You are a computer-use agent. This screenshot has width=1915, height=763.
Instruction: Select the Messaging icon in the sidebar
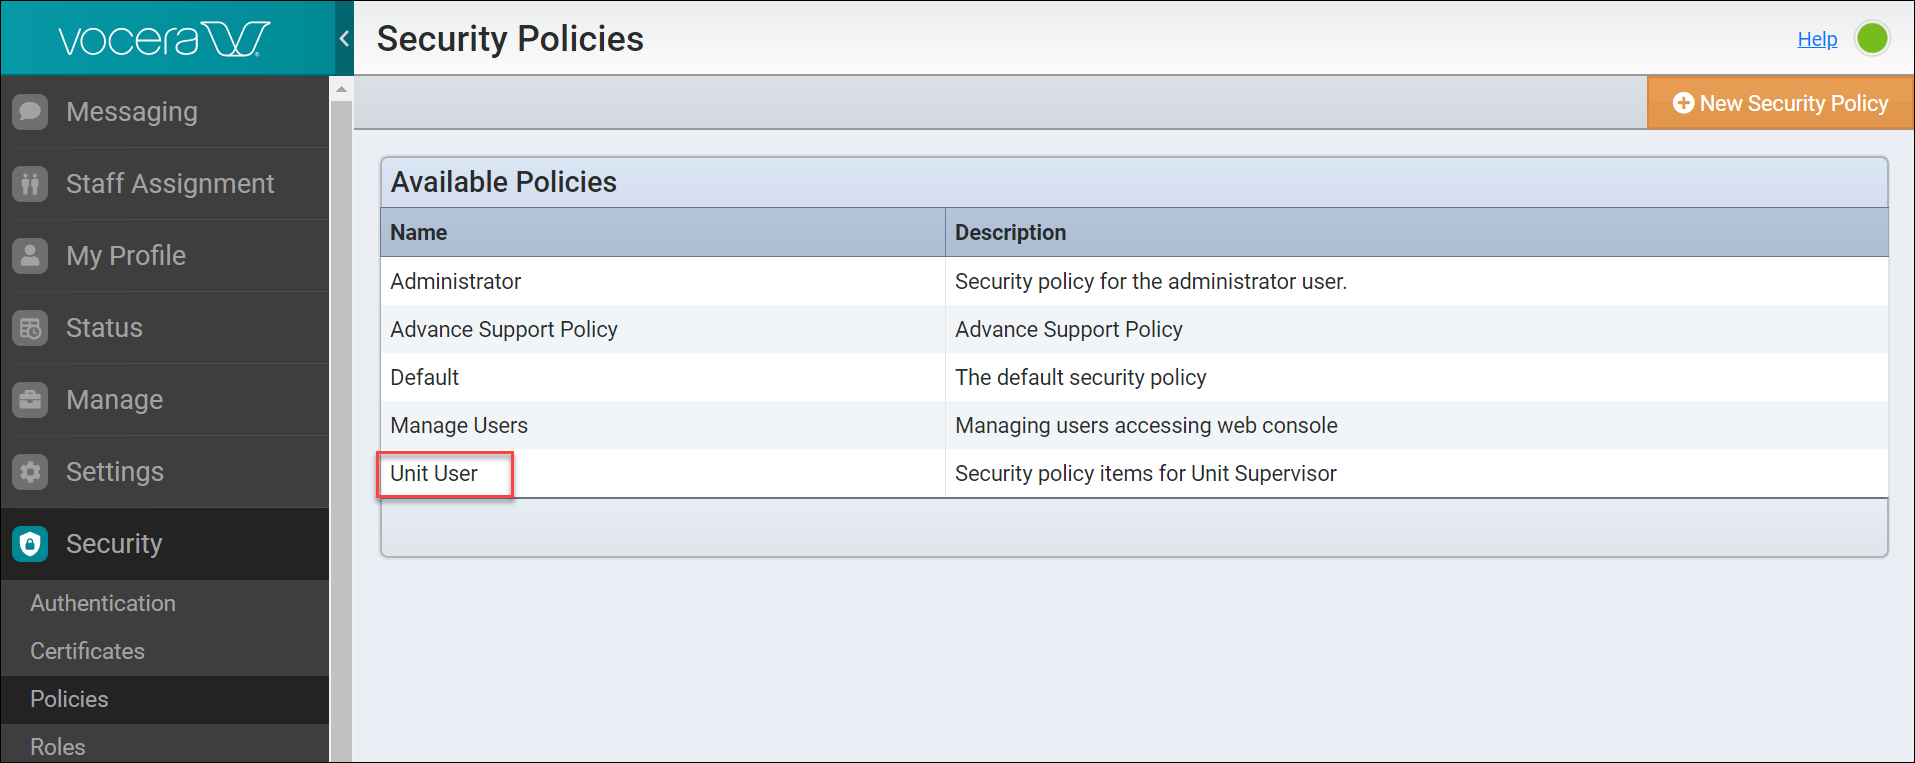tap(31, 111)
